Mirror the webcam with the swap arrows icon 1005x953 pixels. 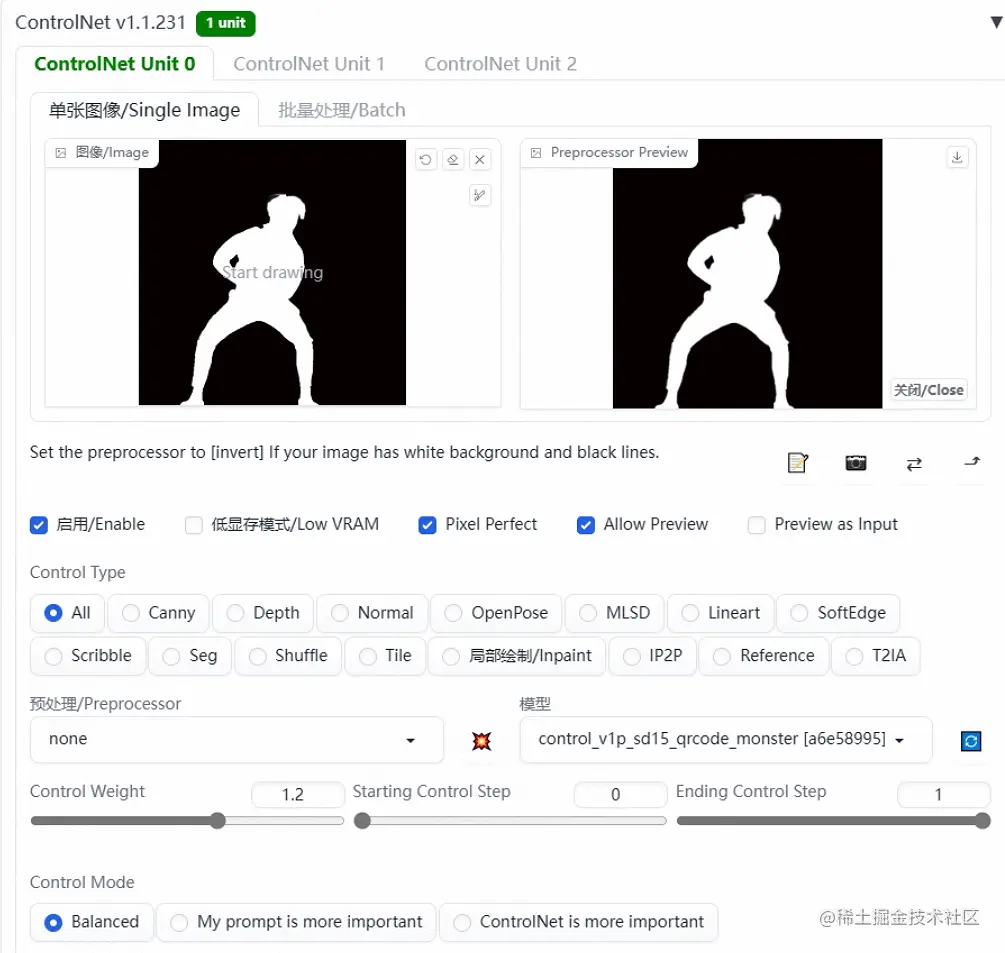913,463
